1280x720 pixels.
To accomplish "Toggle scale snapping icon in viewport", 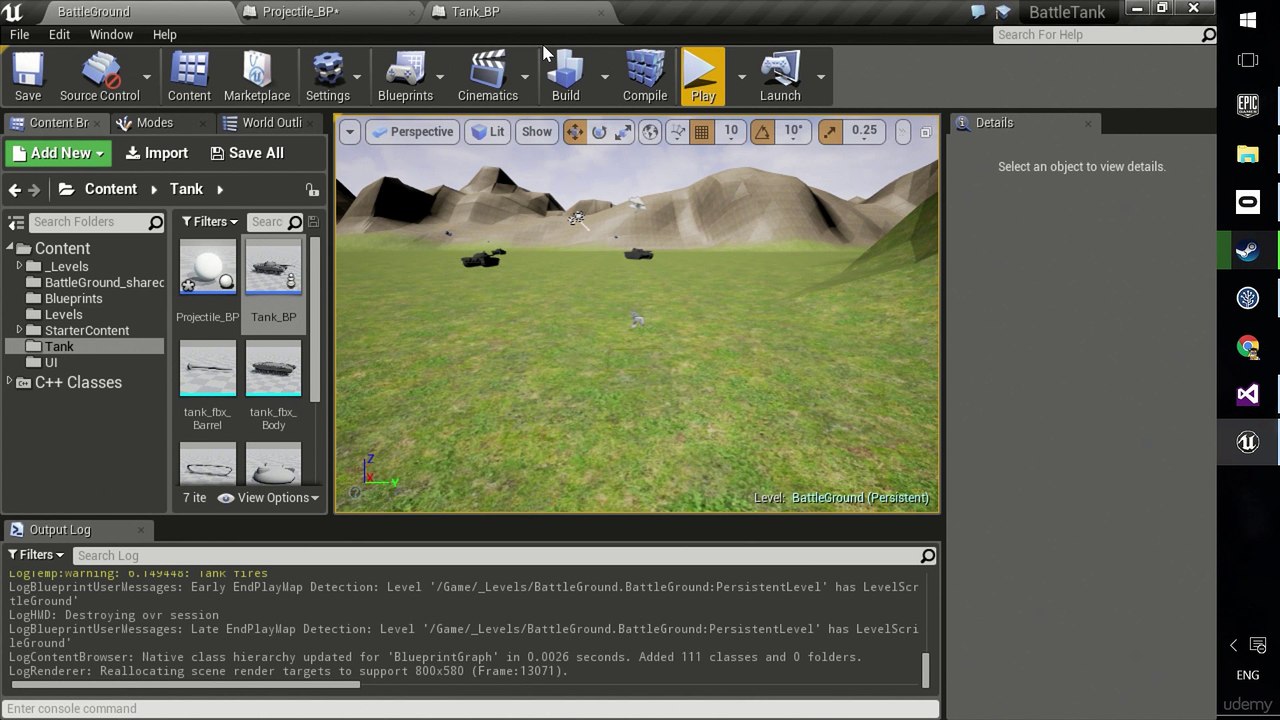I will 830,132.
